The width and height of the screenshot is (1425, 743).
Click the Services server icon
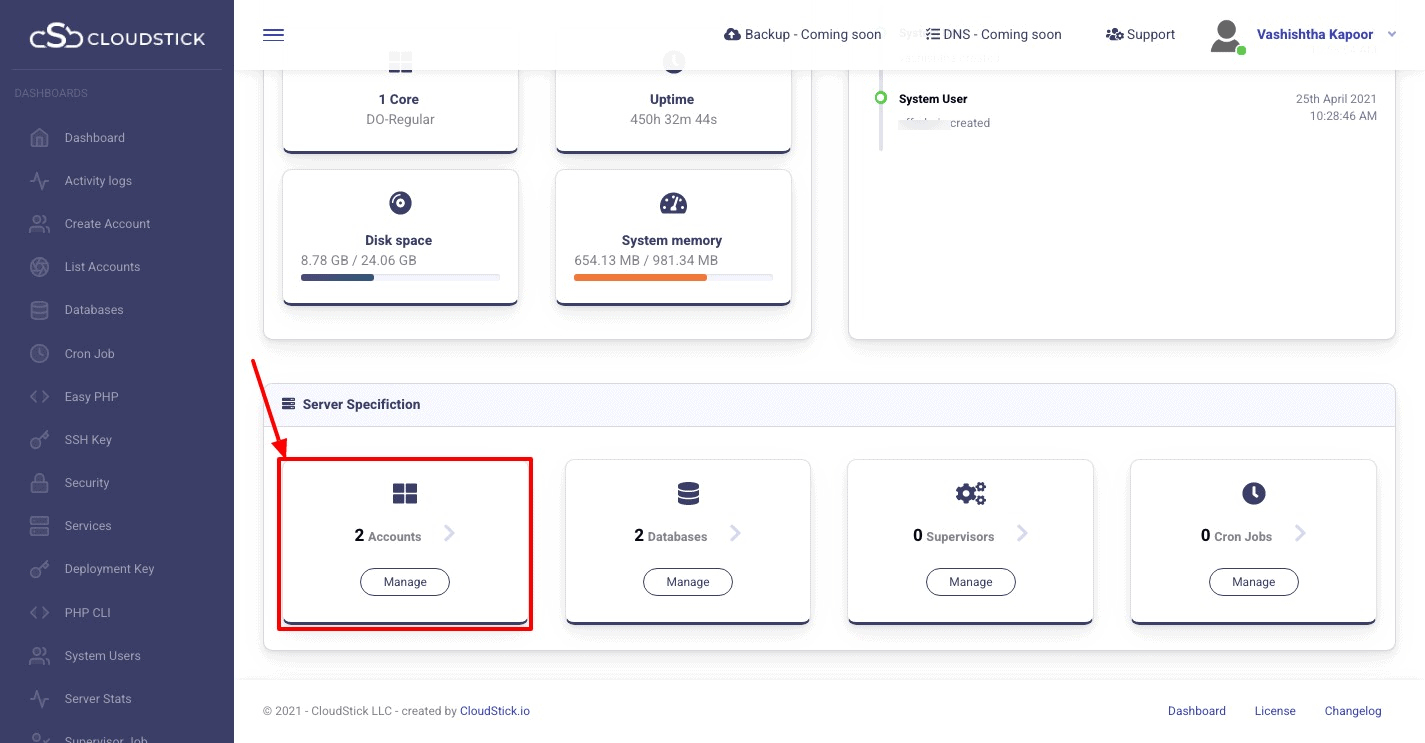click(x=39, y=526)
